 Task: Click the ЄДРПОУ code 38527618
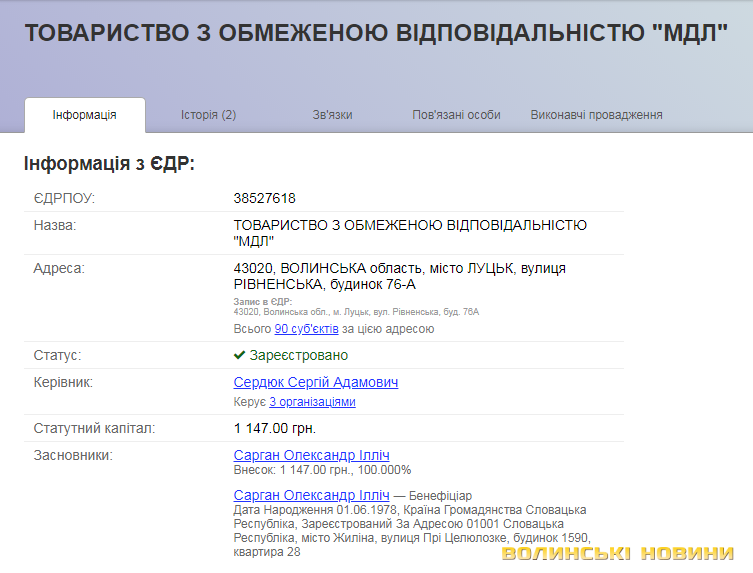click(x=264, y=198)
